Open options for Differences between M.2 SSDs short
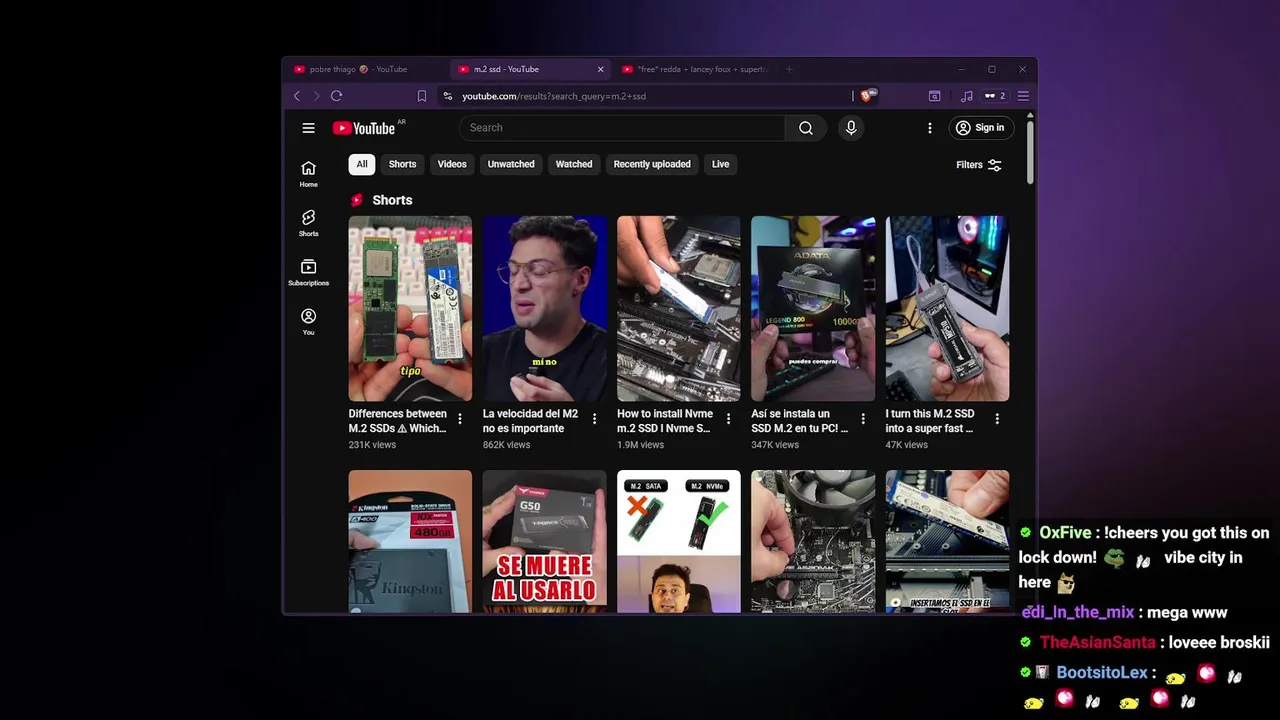This screenshot has width=1280, height=720. click(460, 419)
